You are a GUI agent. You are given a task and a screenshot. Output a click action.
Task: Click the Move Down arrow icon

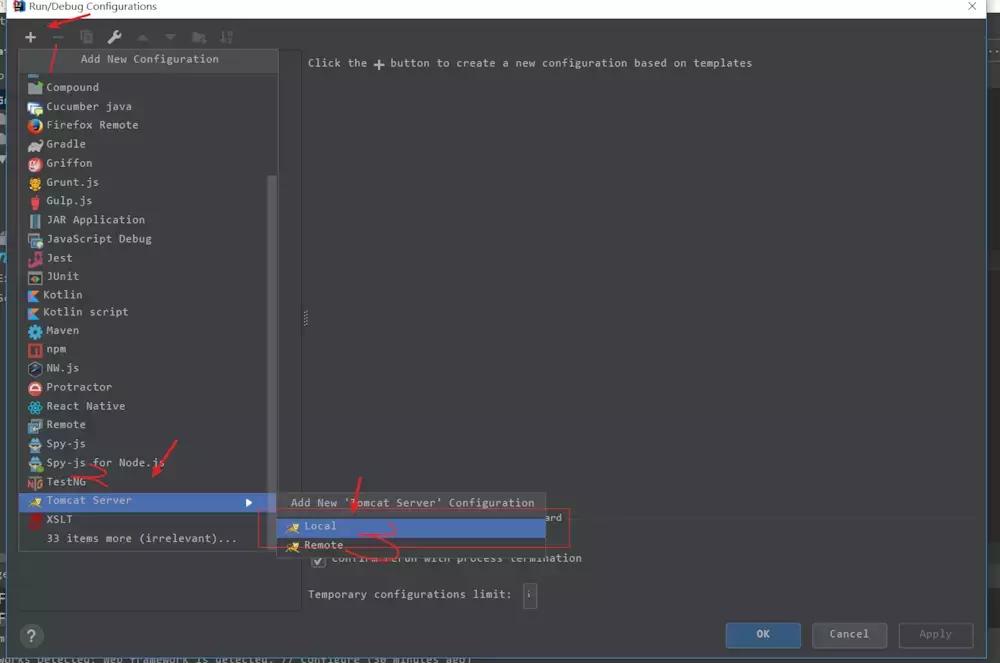coord(170,38)
